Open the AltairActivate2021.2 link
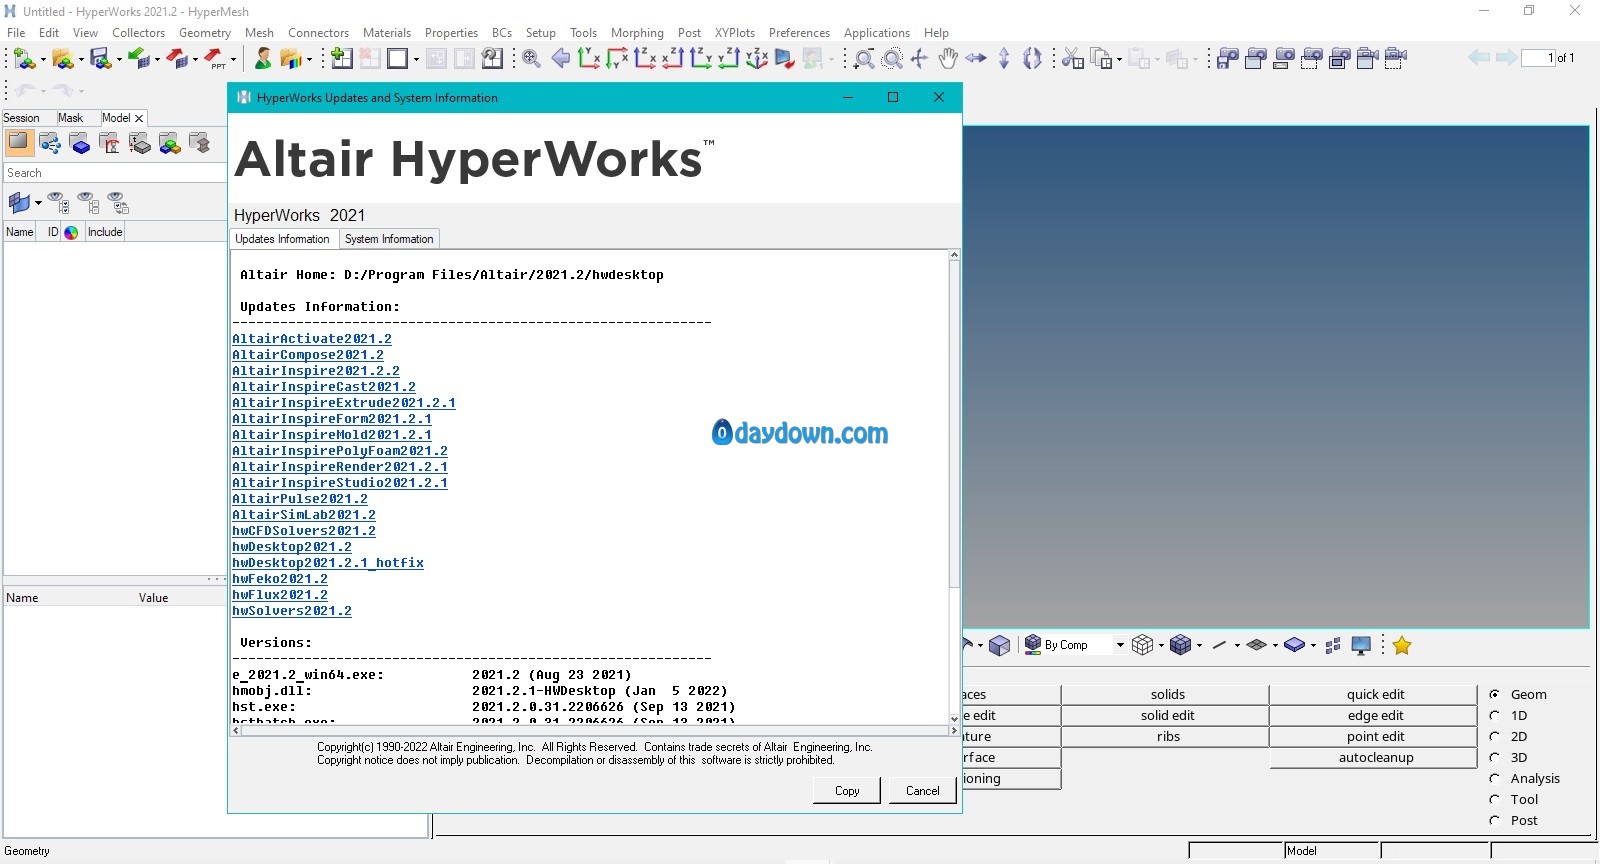Viewport: 1600px width, 864px height. coord(312,339)
